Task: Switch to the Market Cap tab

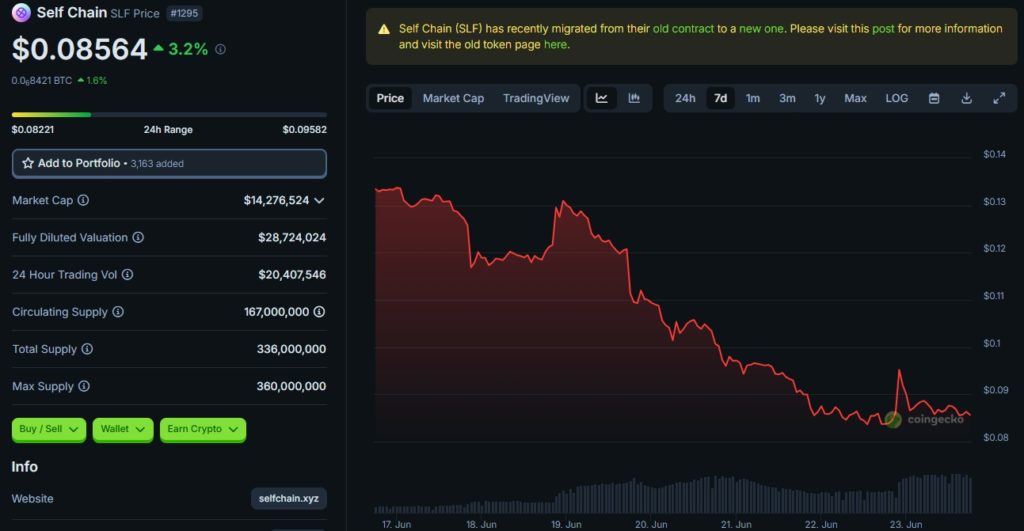Action: click(x=453, y=98)
